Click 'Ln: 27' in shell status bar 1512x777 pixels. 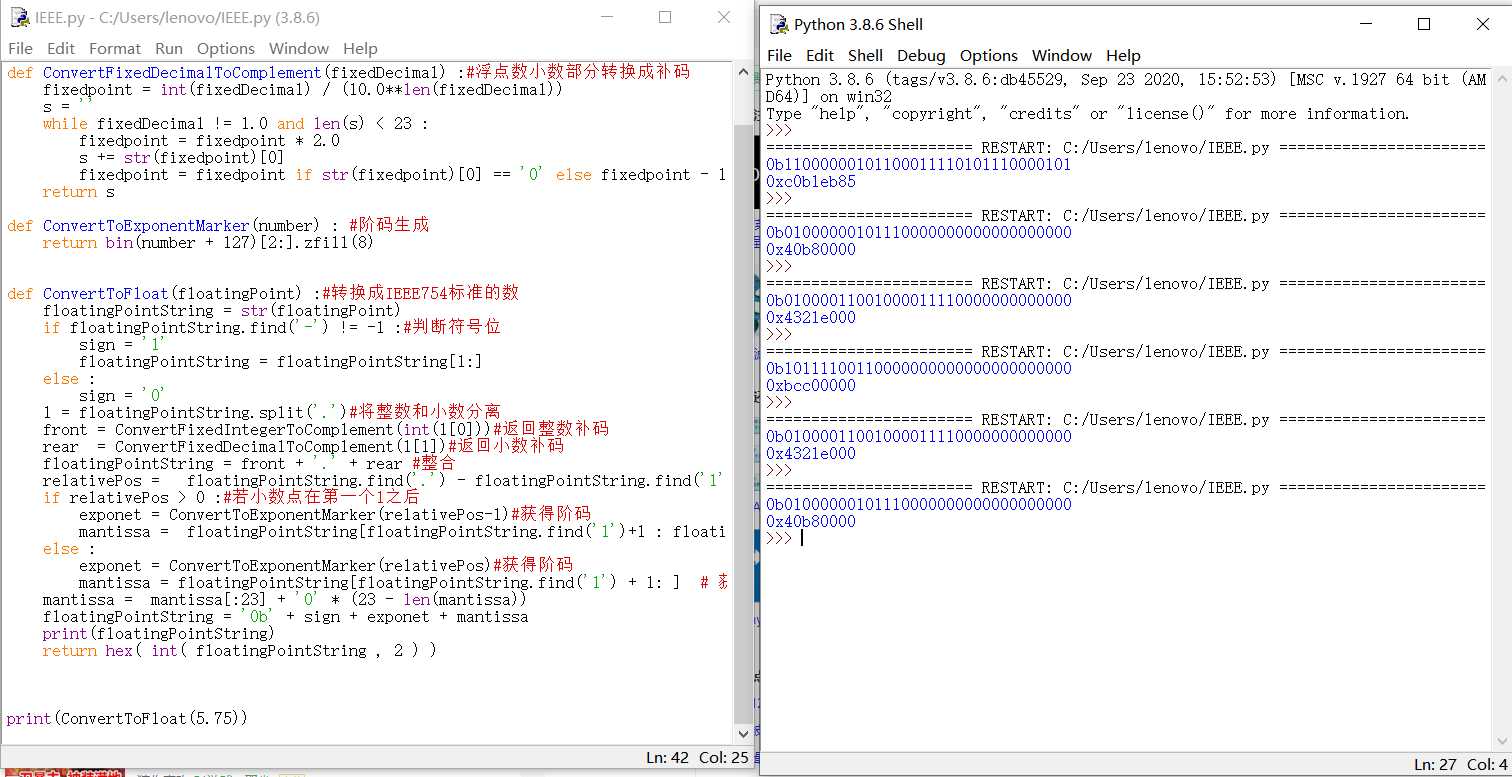click(1435, 764)
